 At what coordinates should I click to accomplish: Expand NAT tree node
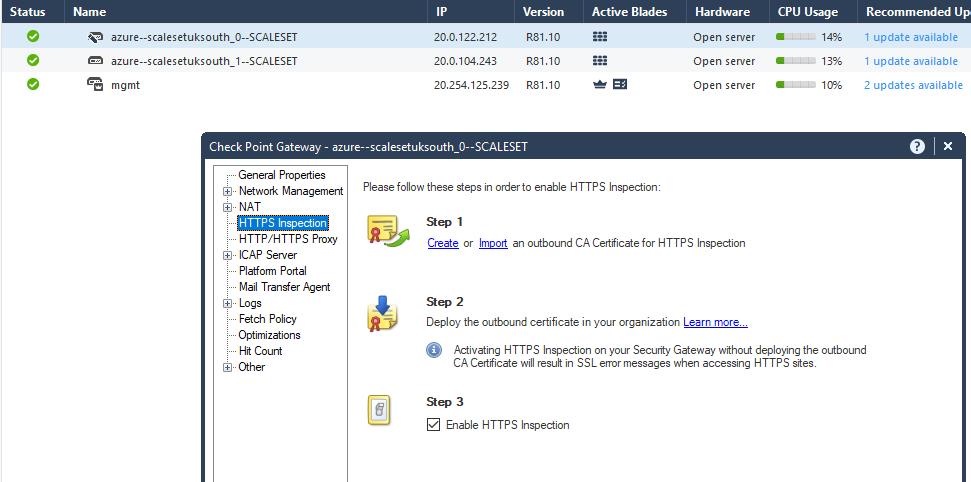pos(227,208)
